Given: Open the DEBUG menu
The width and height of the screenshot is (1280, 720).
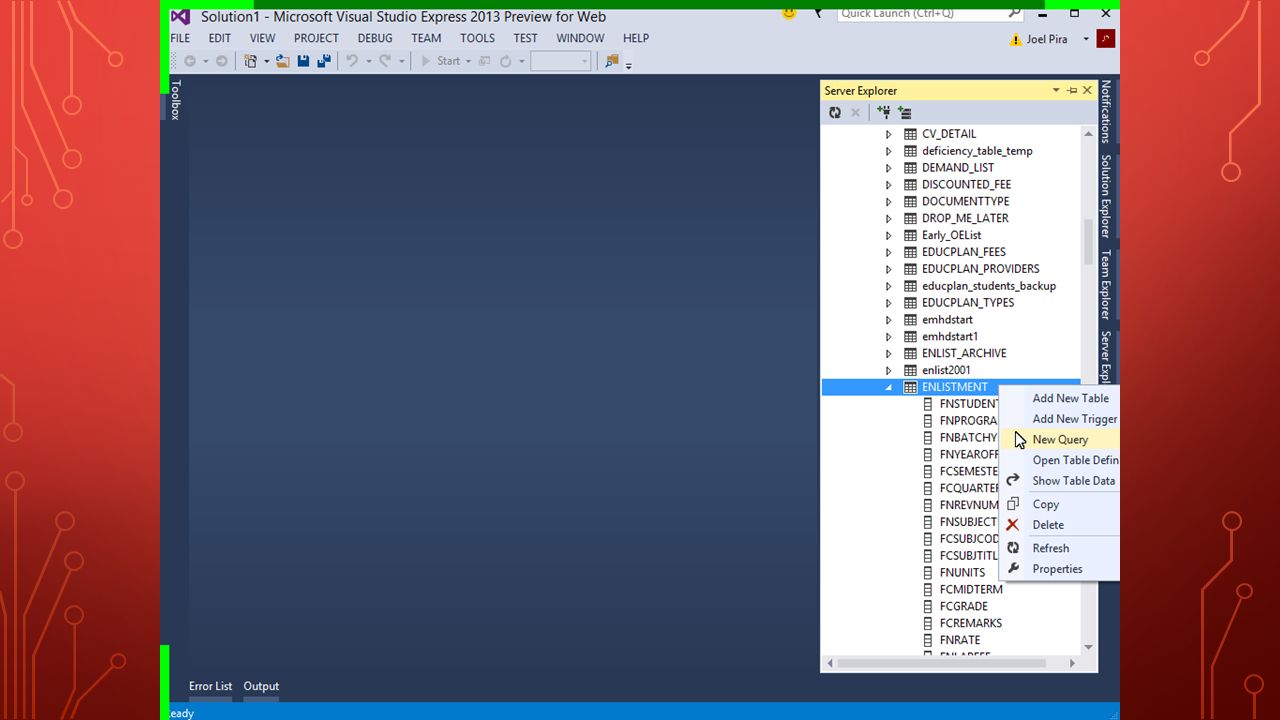Looking at the screenshot, I should pyautogui.click(x=375, y=38).
